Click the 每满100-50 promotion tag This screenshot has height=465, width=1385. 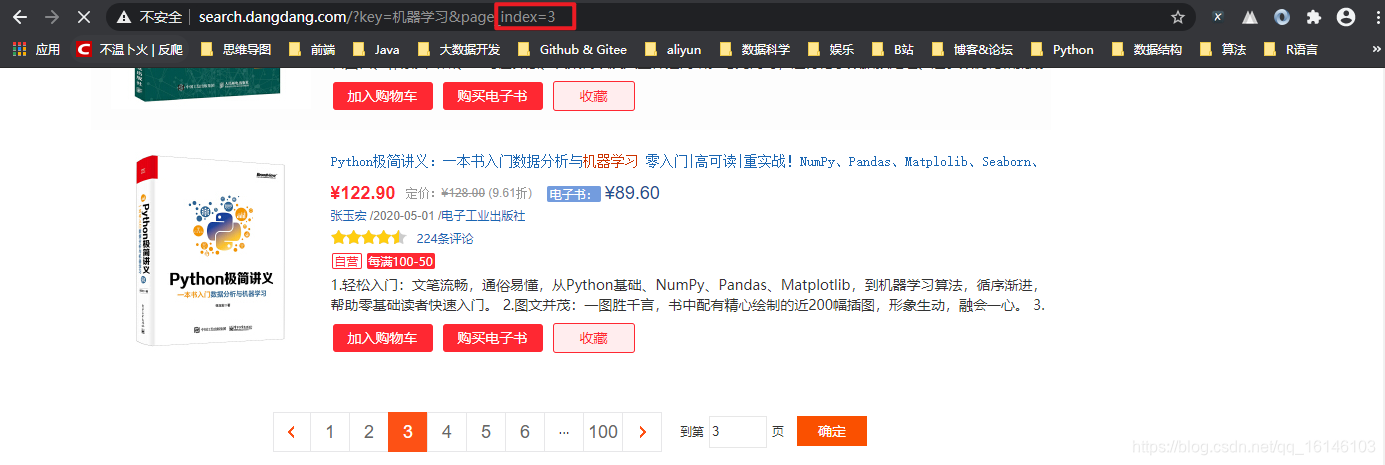coord(400,261)
